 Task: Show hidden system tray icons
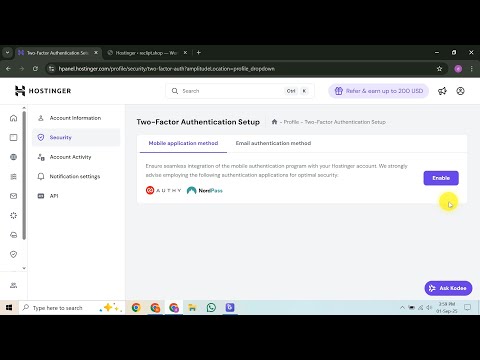(402, 307)
